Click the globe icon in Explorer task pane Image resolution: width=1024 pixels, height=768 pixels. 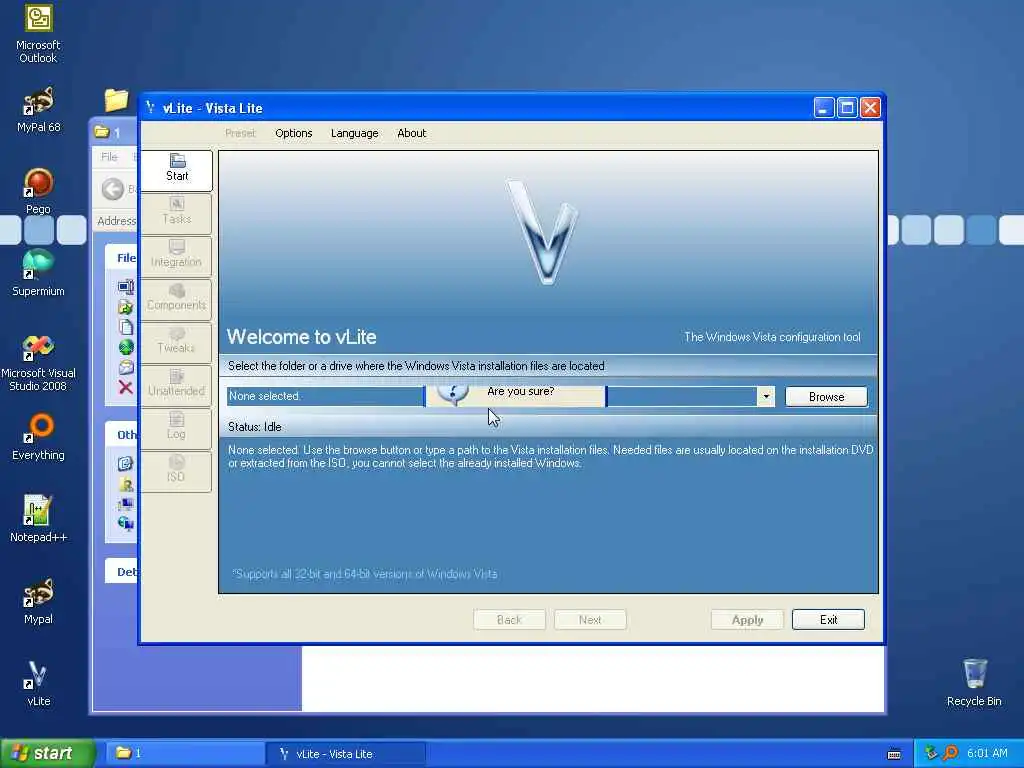click(126, 347)
